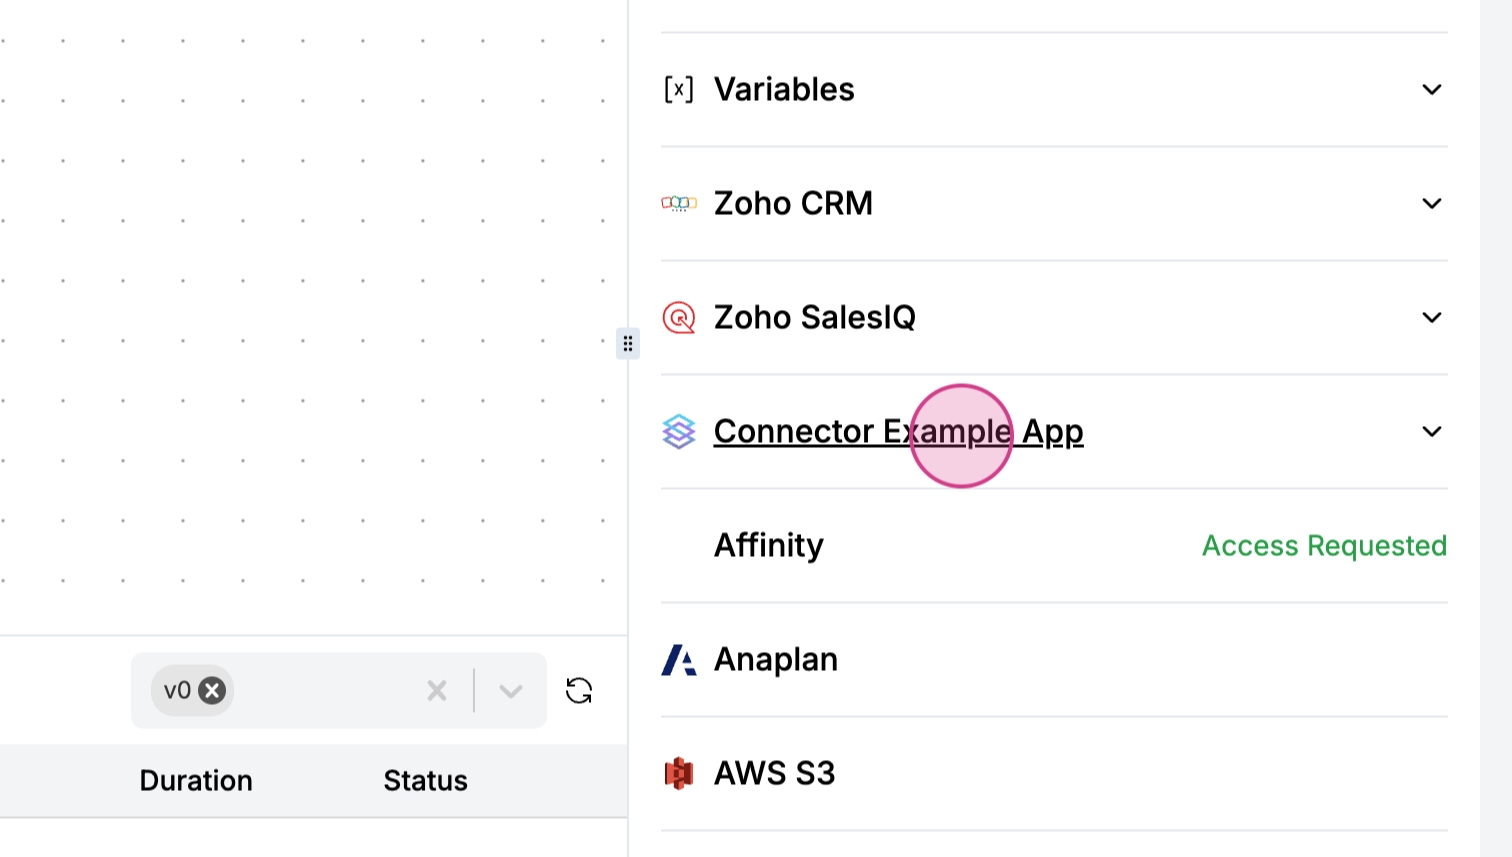Click the refresh icon beside version selector
Image resolution: width=1512 pixels, height=857 pixels.
pos(579,691)
